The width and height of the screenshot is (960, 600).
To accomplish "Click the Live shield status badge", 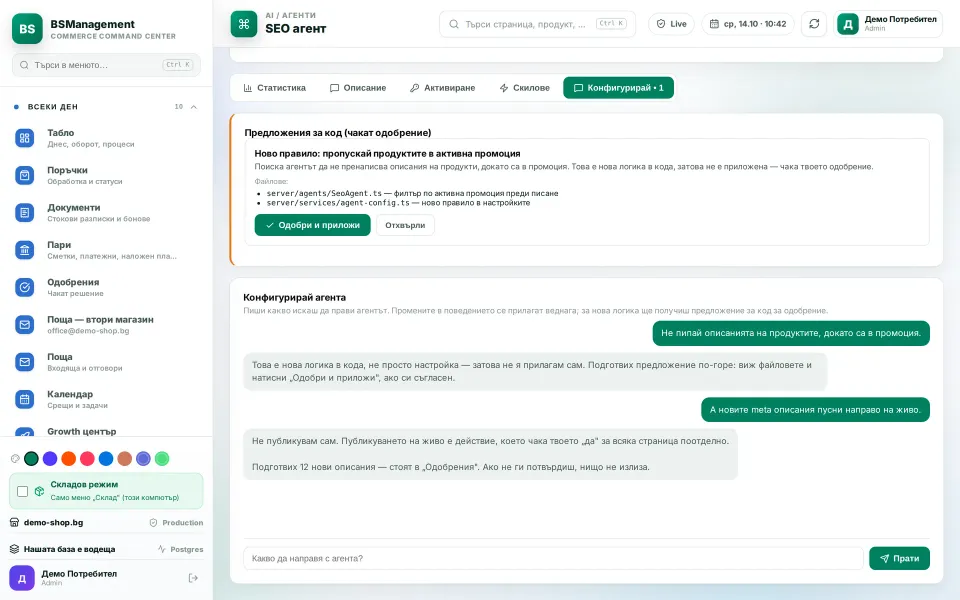I will point(671,24).
